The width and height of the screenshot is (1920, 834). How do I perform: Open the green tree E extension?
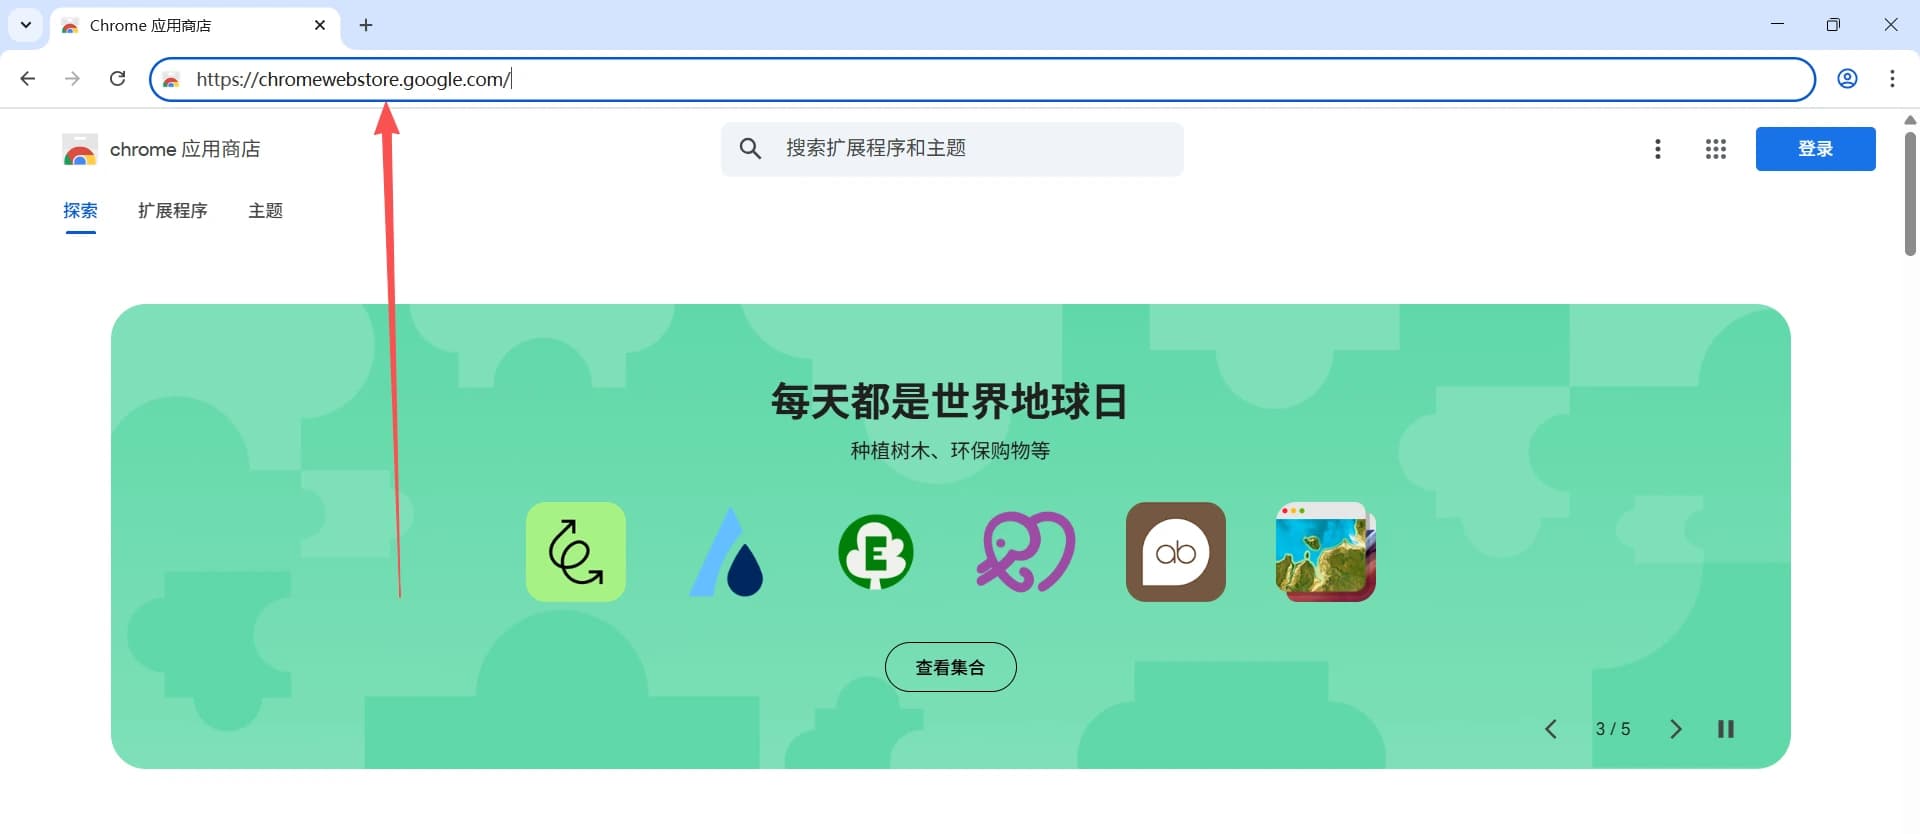876,552
